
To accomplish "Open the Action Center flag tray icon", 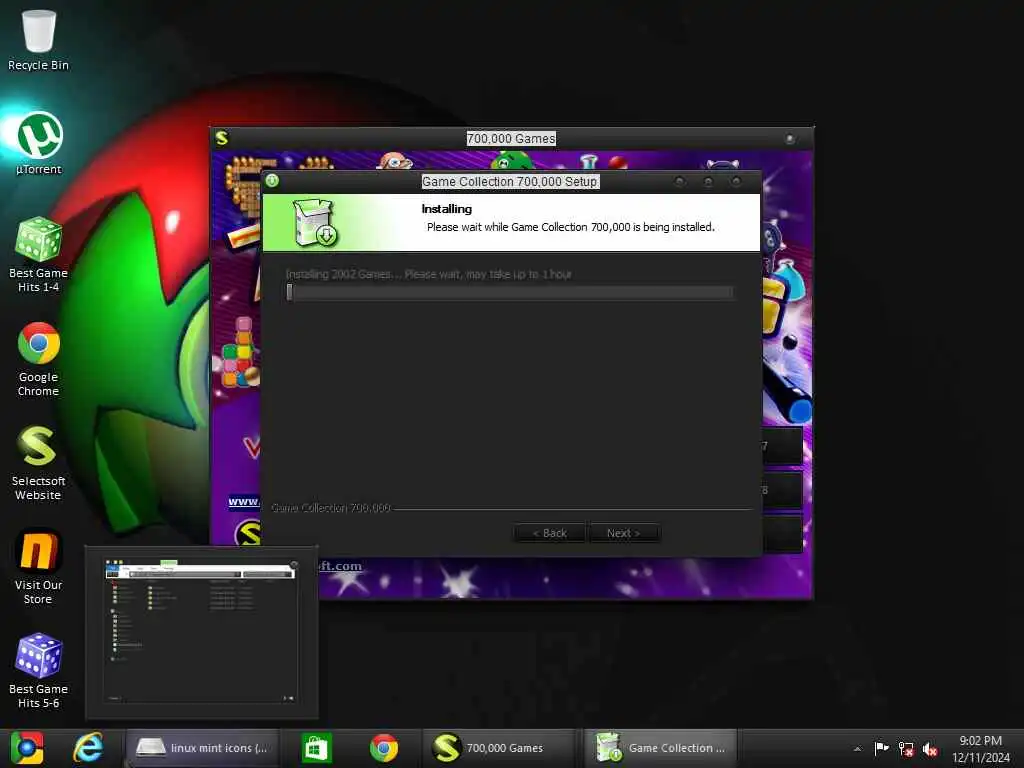I will pyautogui.click(x=882, y=748).
